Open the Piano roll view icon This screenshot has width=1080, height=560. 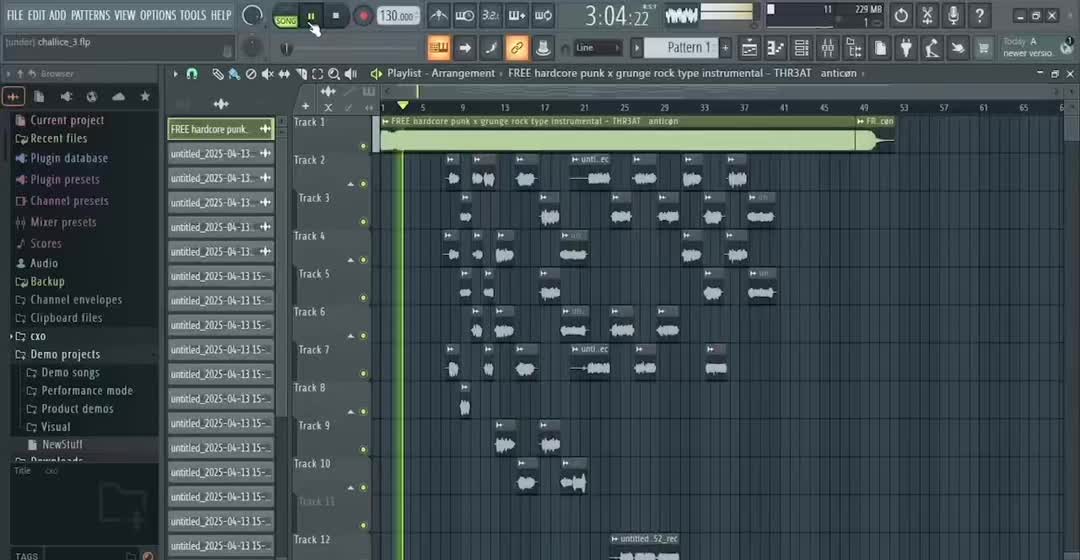click(x=775, y=48)
